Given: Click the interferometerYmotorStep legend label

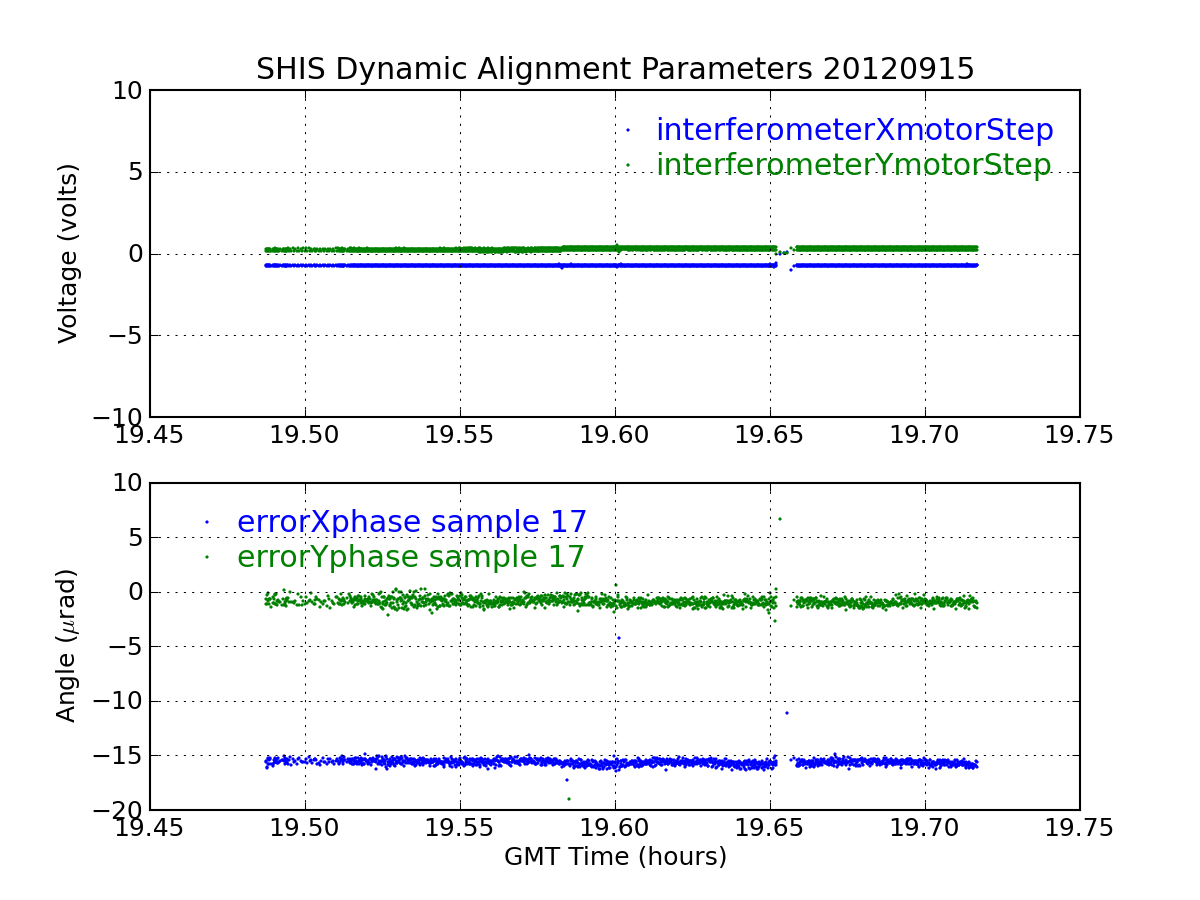Looking at the screenshot, I should tap(853, 165).
